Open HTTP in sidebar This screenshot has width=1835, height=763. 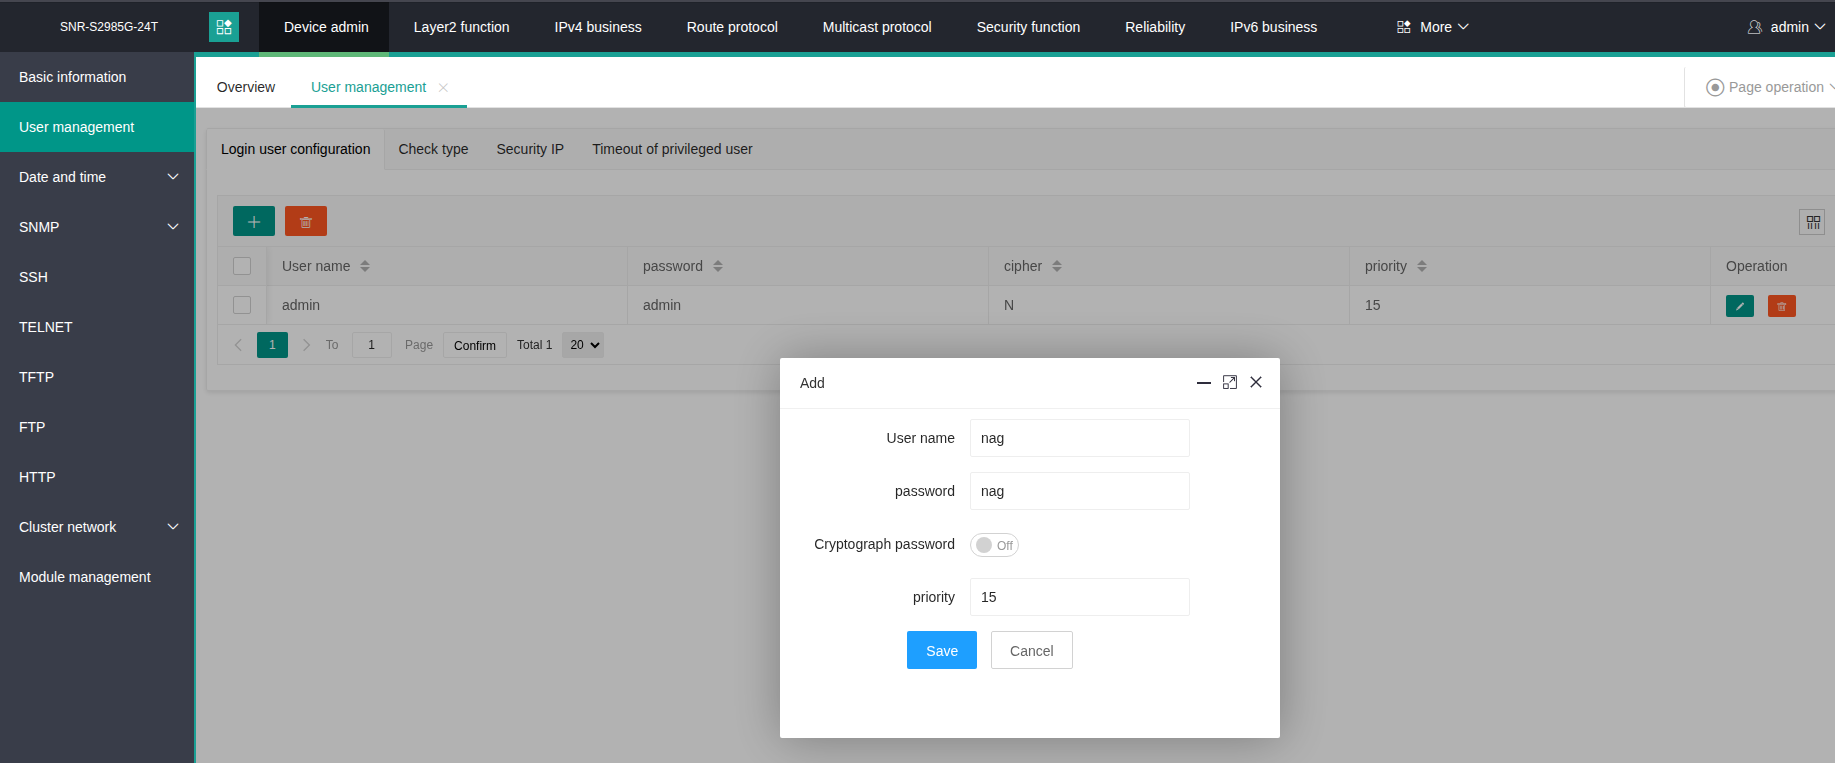click(x=97, y=477)
